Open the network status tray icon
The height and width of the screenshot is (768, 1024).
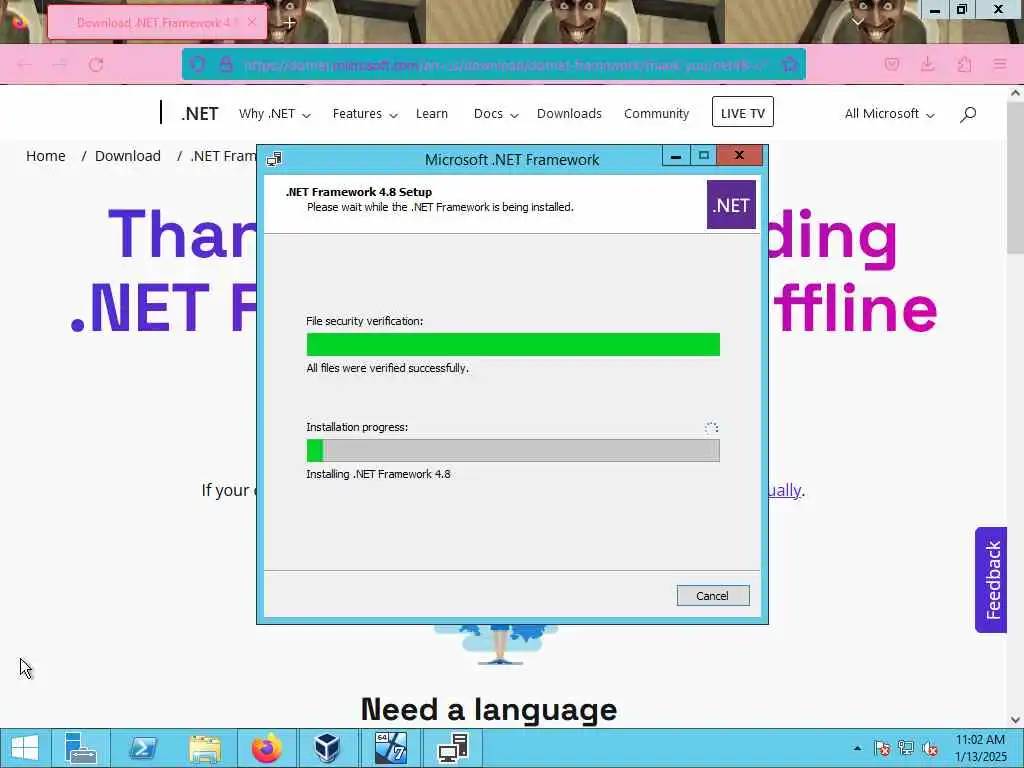(906, 748)
